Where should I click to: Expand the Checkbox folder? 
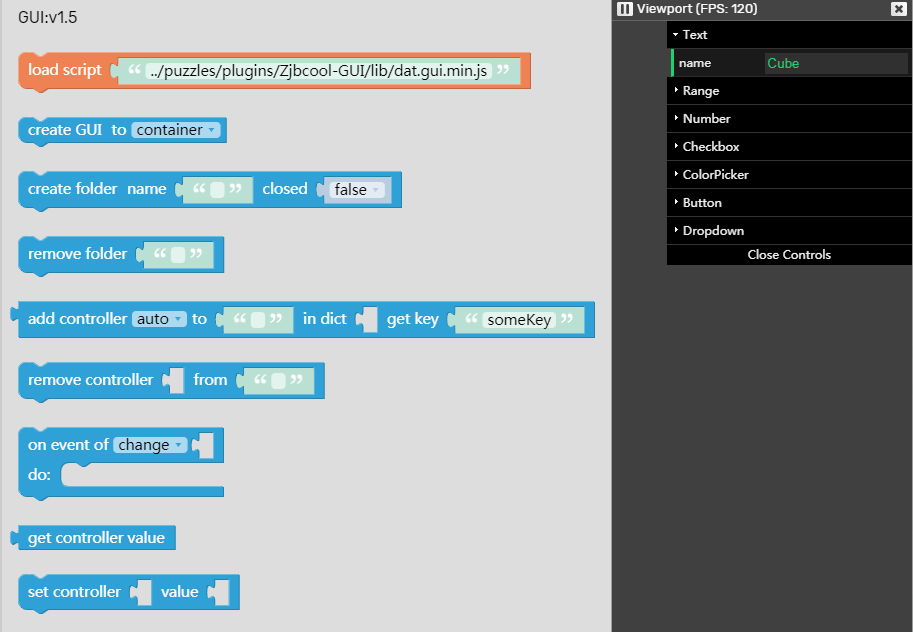click(789, 146)
